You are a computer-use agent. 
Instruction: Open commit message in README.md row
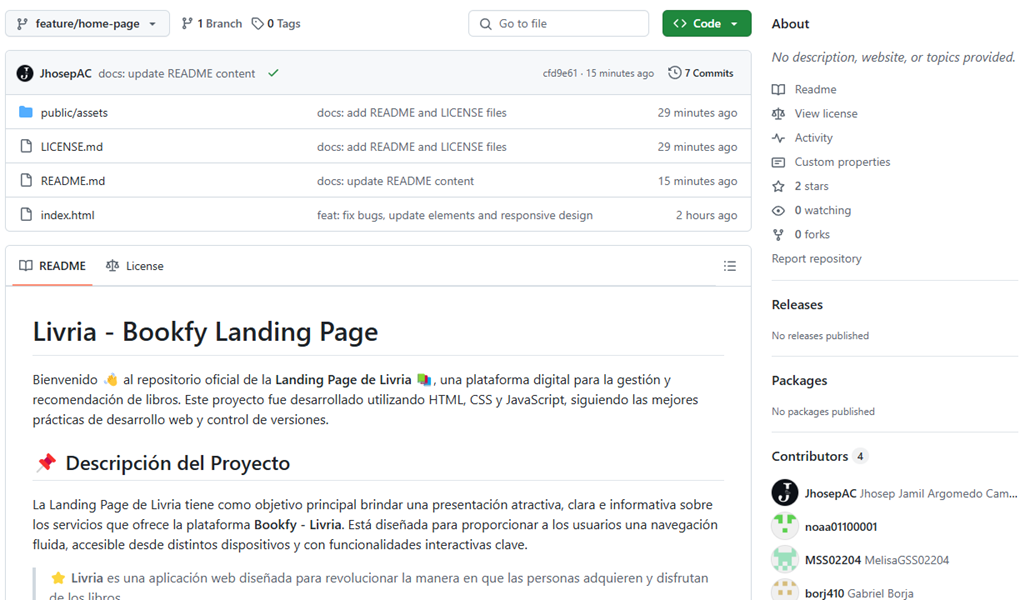[395, 181]
